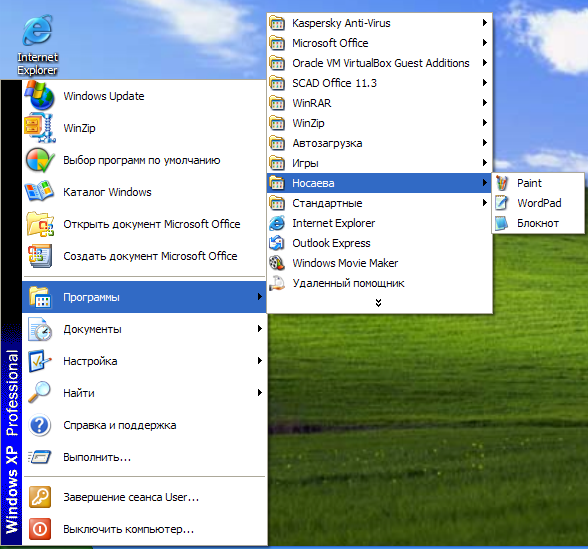Click the Создать документ Microsoft Office icon
Image resolution: width=588 pixels, height=549 pixels.
(x=40, y=256)
